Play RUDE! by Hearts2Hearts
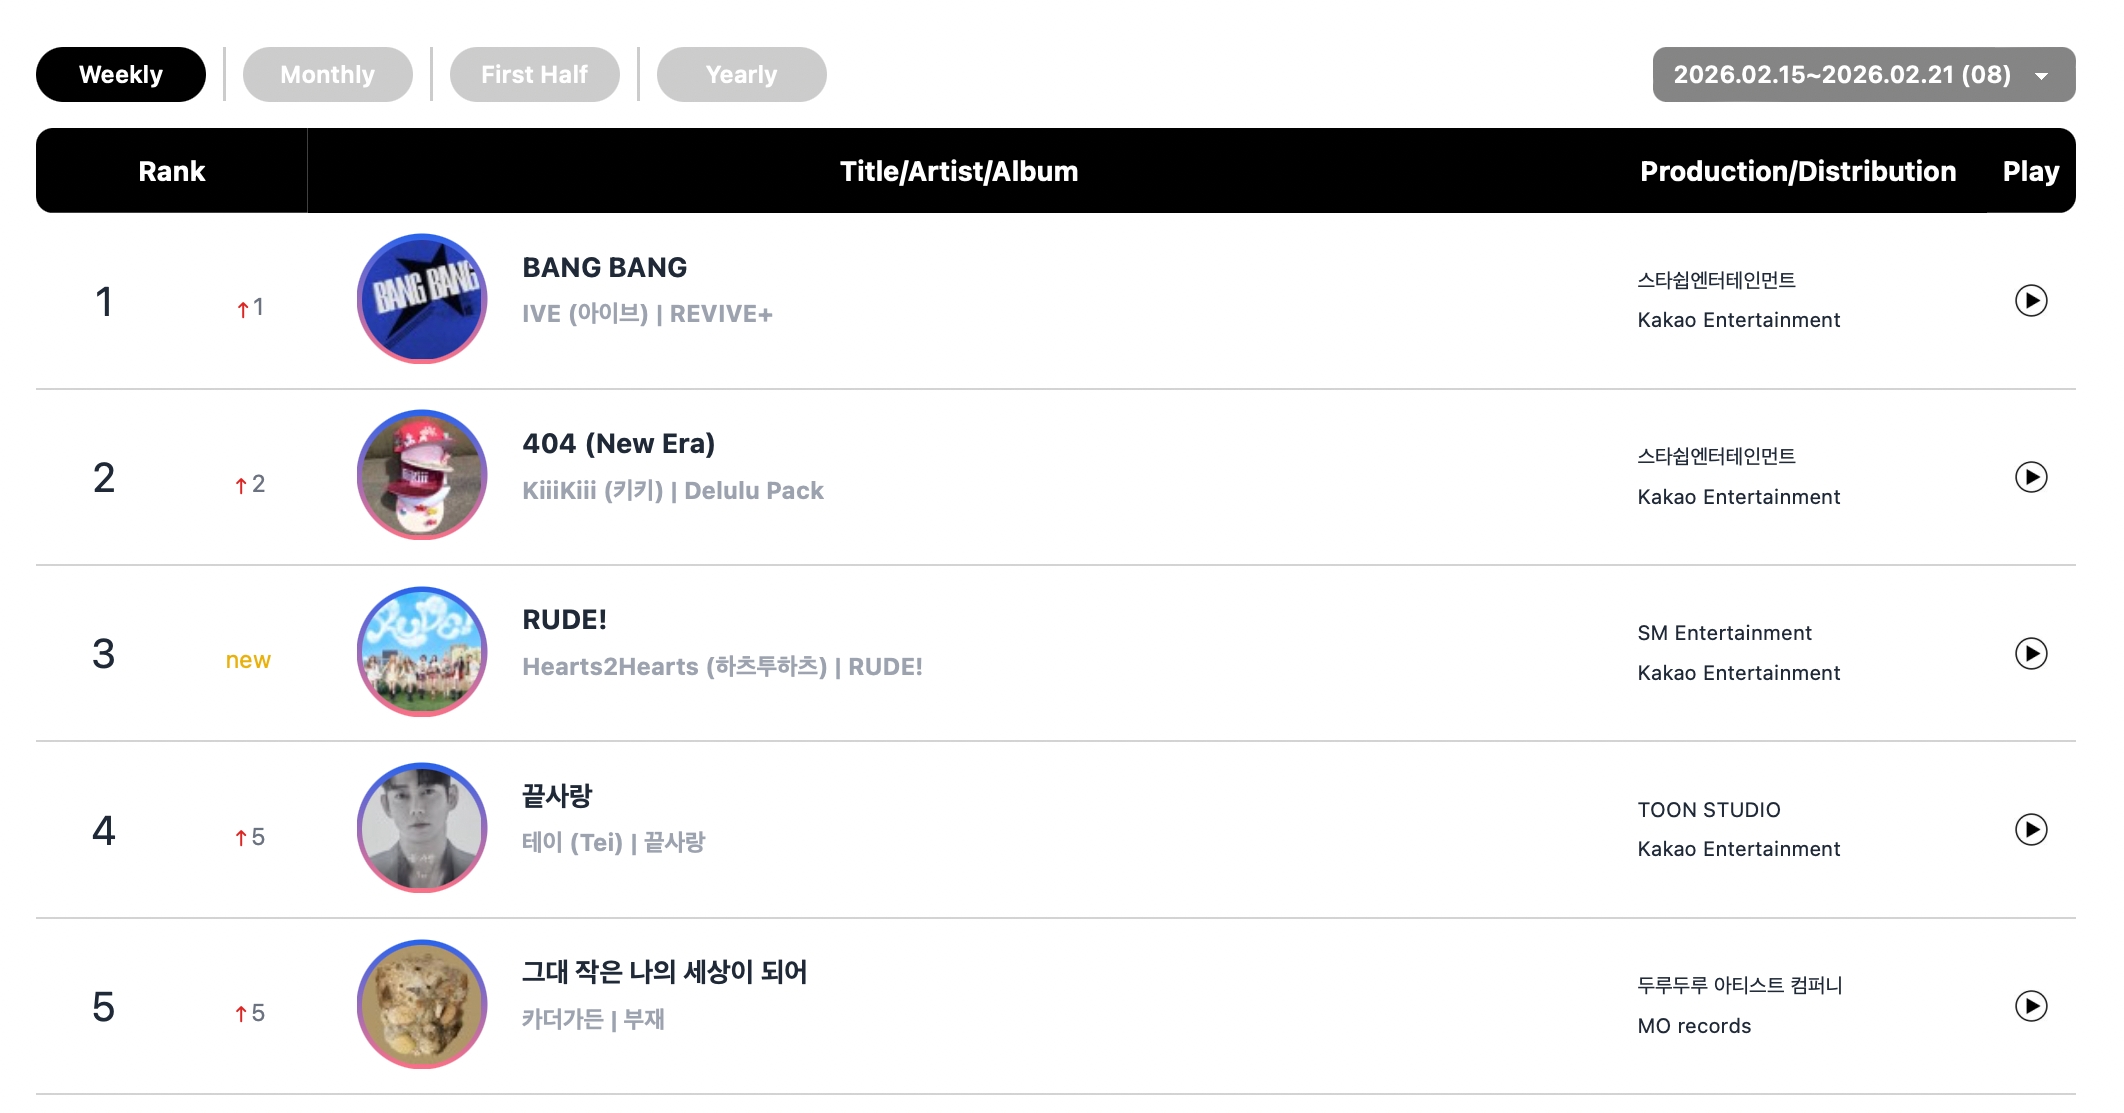The height and width of the screenshot is (1113, 2124). (x=2030, y=653)
